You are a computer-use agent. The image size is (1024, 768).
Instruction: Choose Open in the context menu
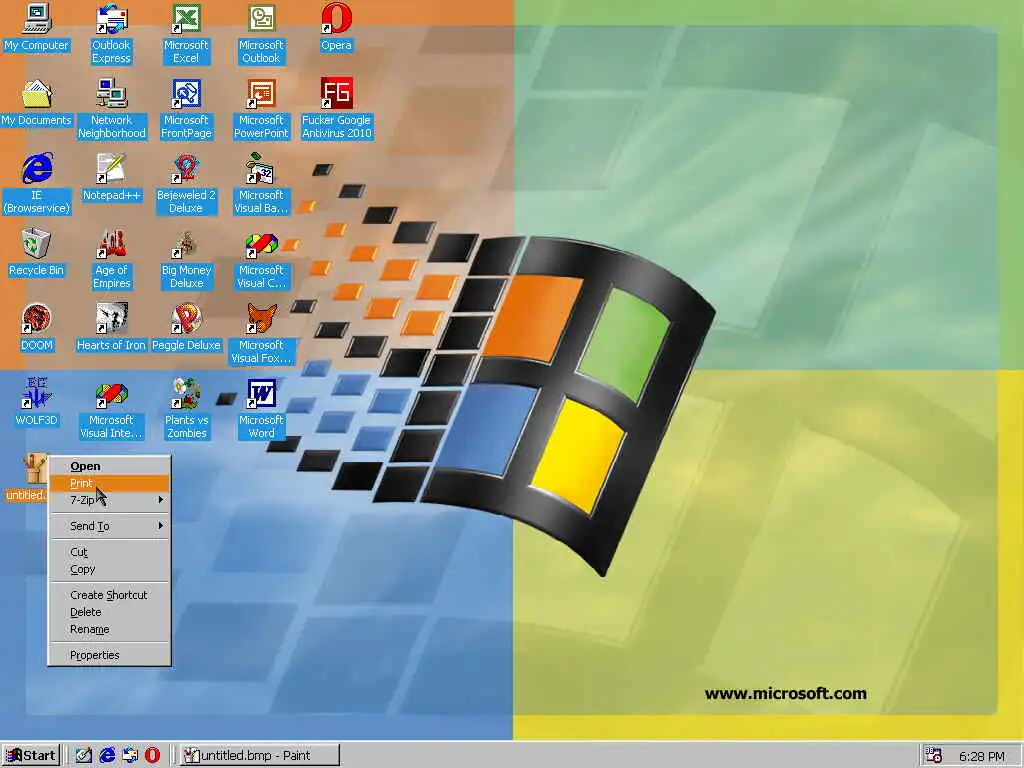(x=110, y=466)
